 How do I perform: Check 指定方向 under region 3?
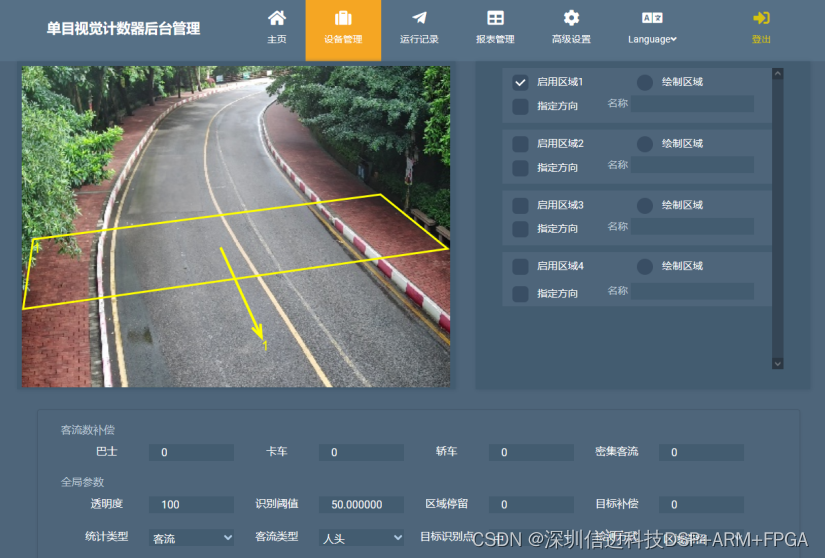520,229
